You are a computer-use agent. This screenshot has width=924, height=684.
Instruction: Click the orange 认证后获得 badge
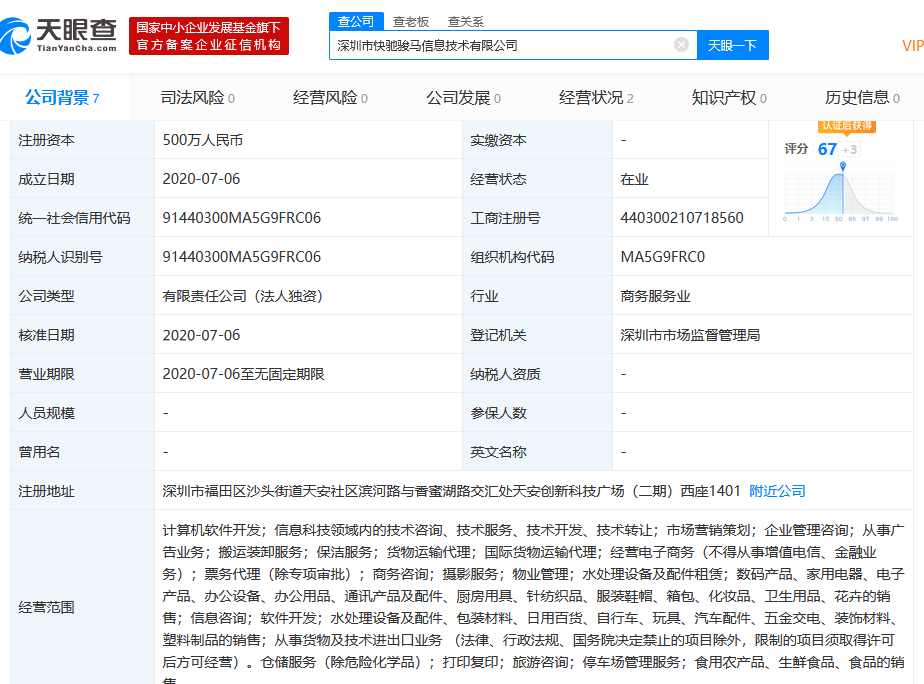[x=847, y=126]
